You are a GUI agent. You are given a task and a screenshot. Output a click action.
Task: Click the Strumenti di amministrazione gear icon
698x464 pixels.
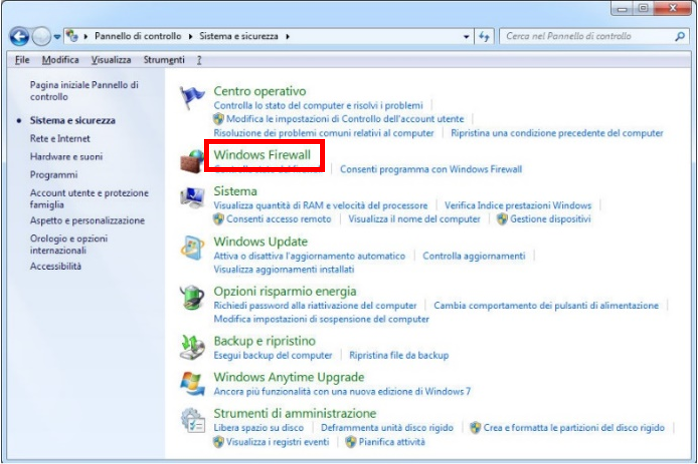tap(192, 420)
